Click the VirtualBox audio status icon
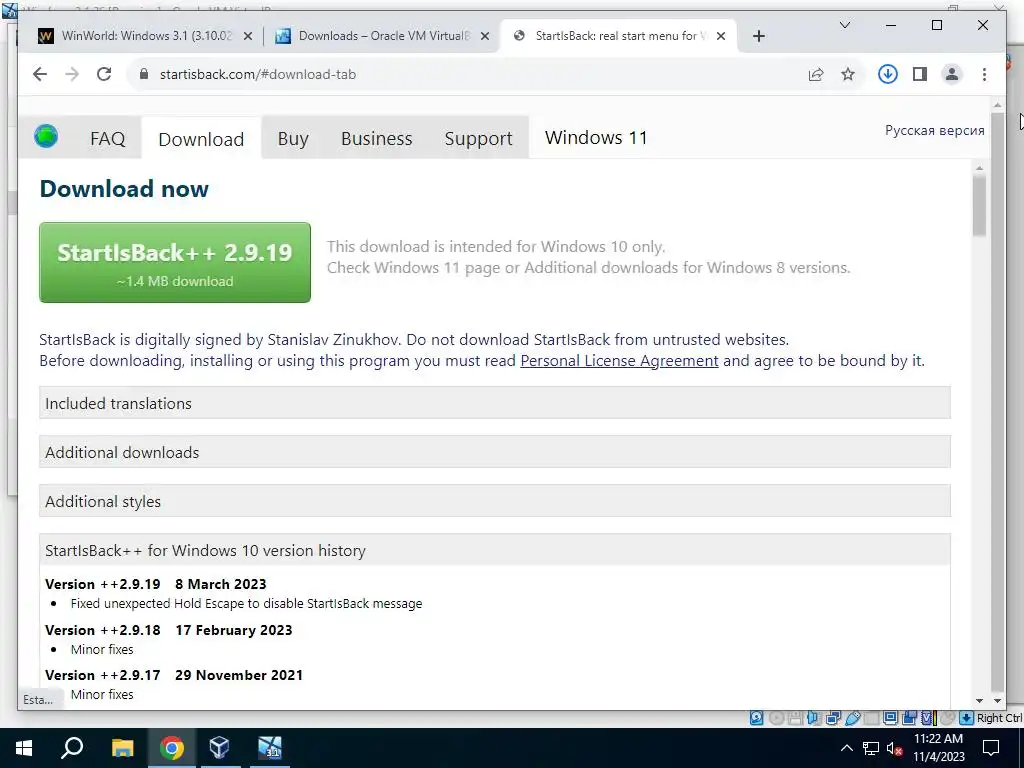The width and height of the screenshot is (1024, 768). point(813,718)
